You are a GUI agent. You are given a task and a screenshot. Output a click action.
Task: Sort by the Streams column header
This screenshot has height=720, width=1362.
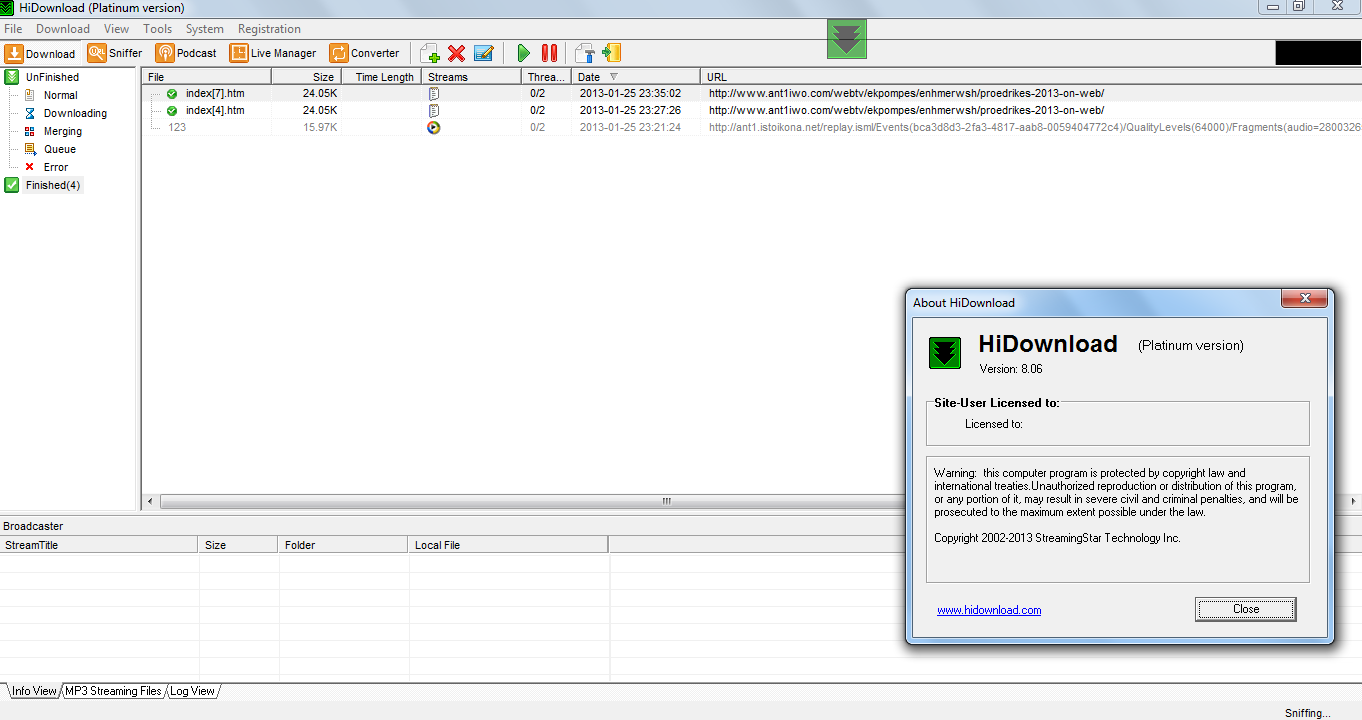(x=471, y=77)
